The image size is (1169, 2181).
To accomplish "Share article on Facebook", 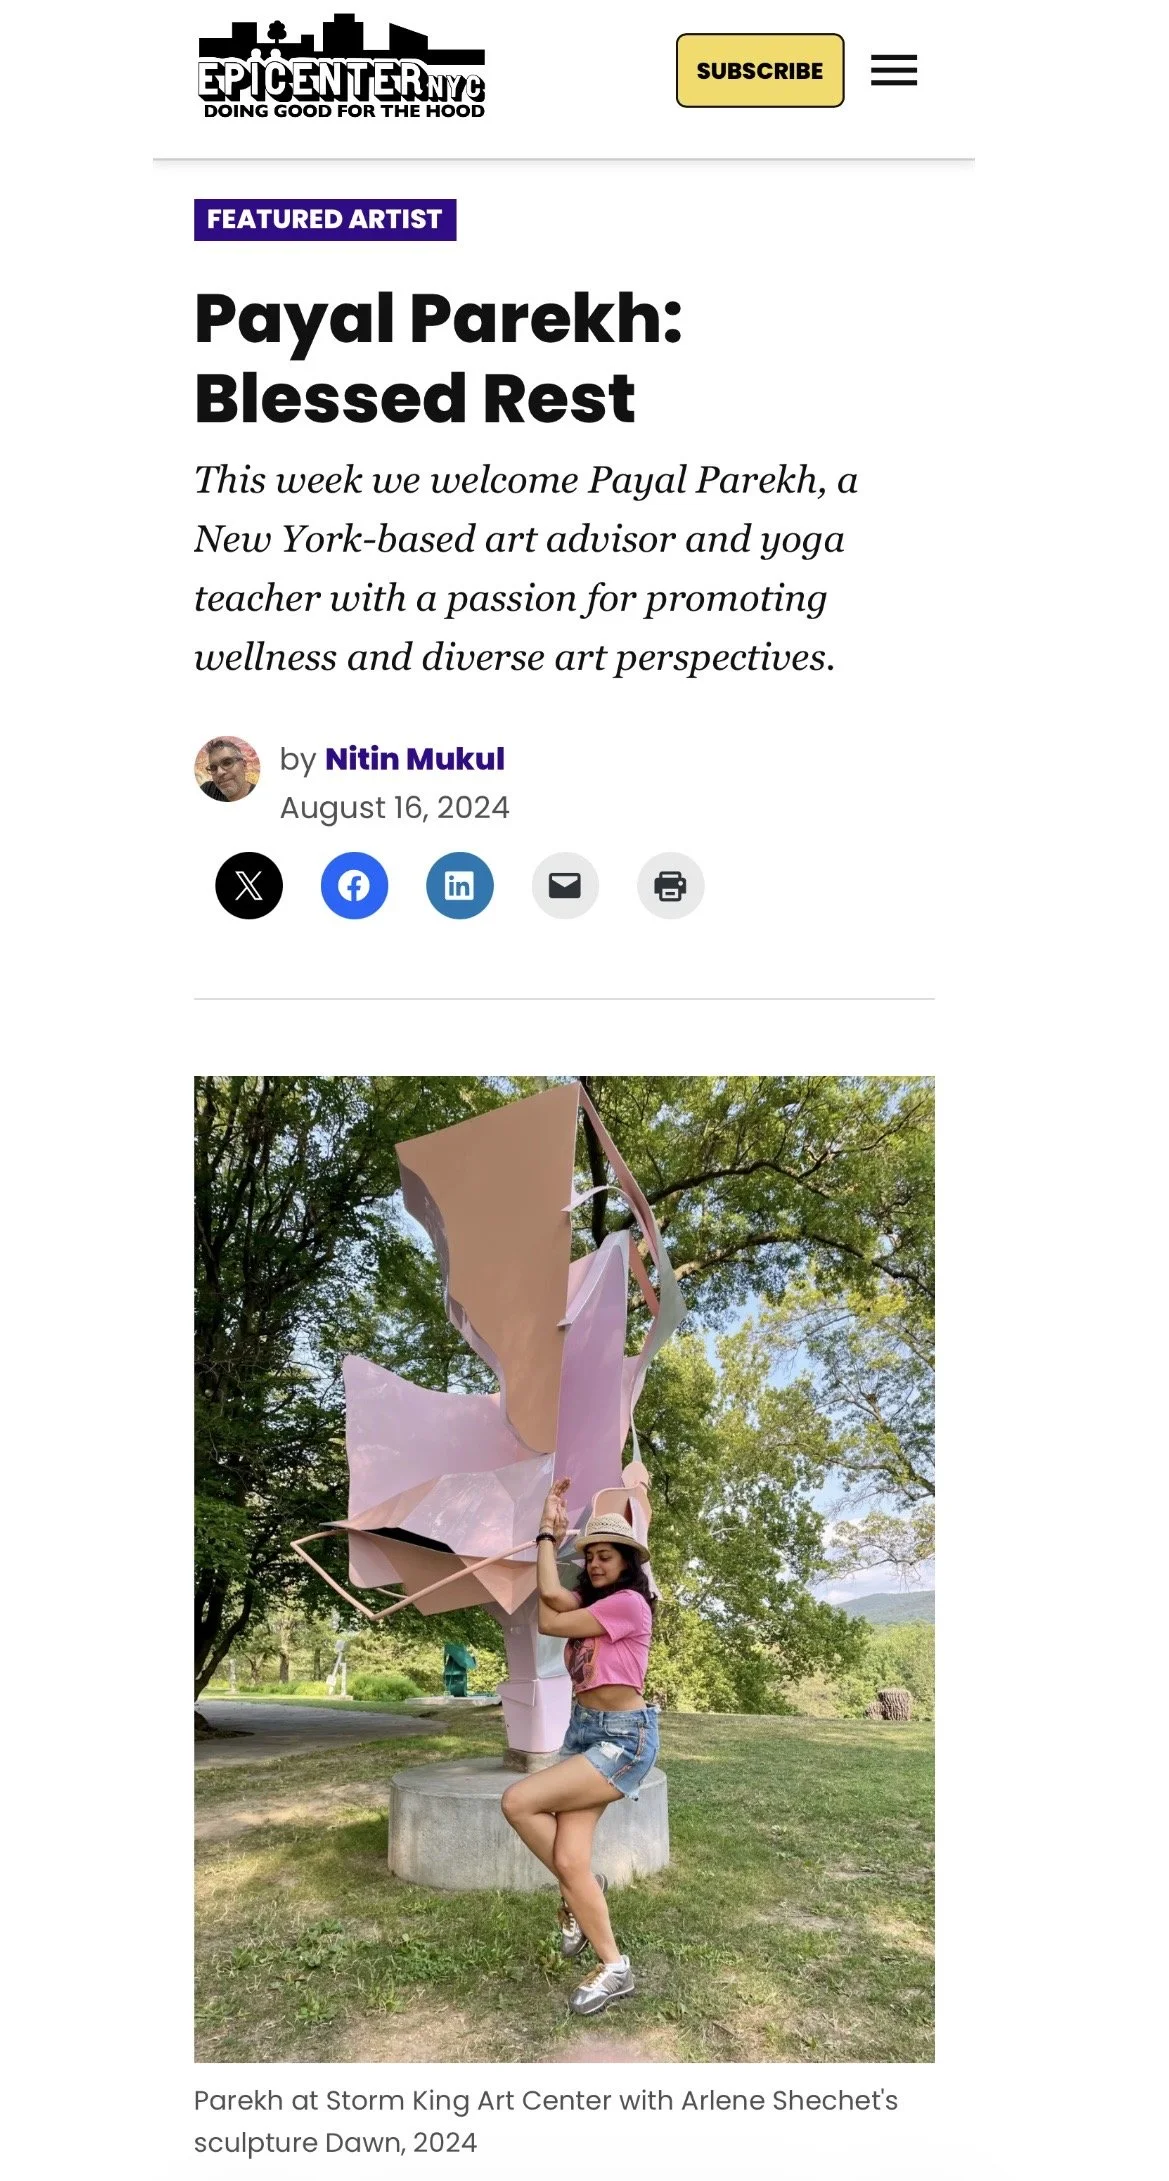I will pos(354,885).
